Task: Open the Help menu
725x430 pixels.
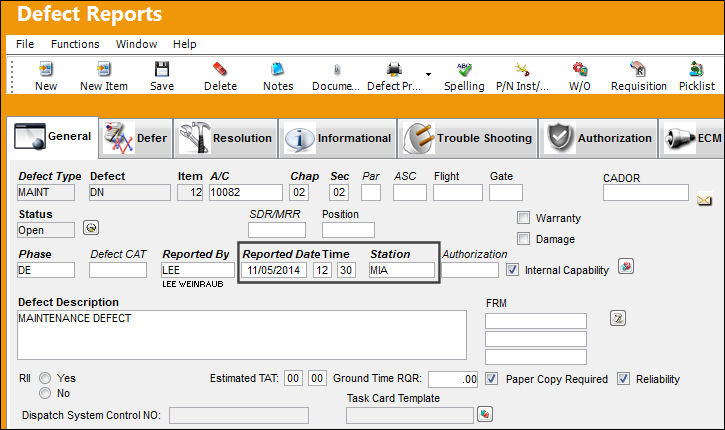Action: [x=184, y=44]
